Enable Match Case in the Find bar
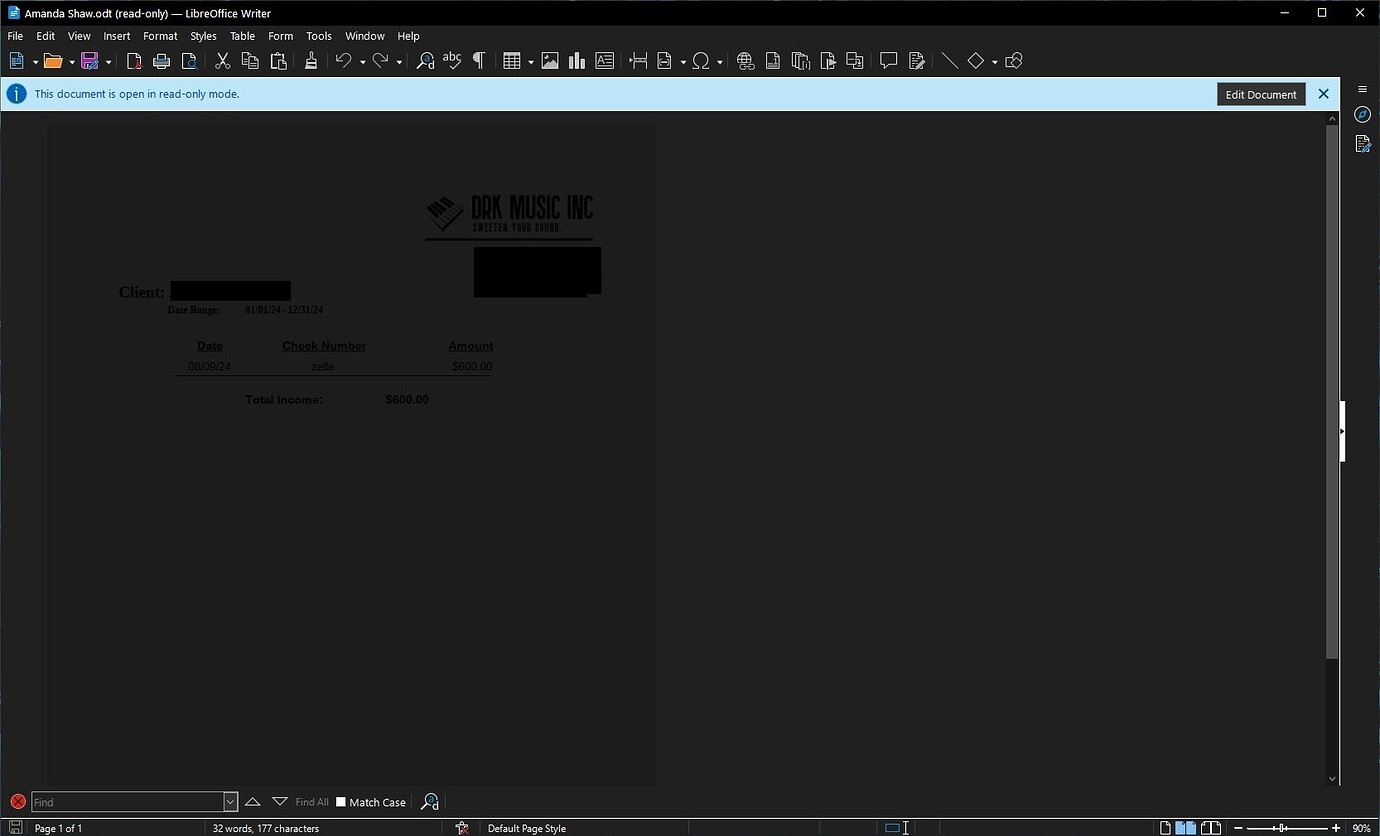 [x=341, y=801]
